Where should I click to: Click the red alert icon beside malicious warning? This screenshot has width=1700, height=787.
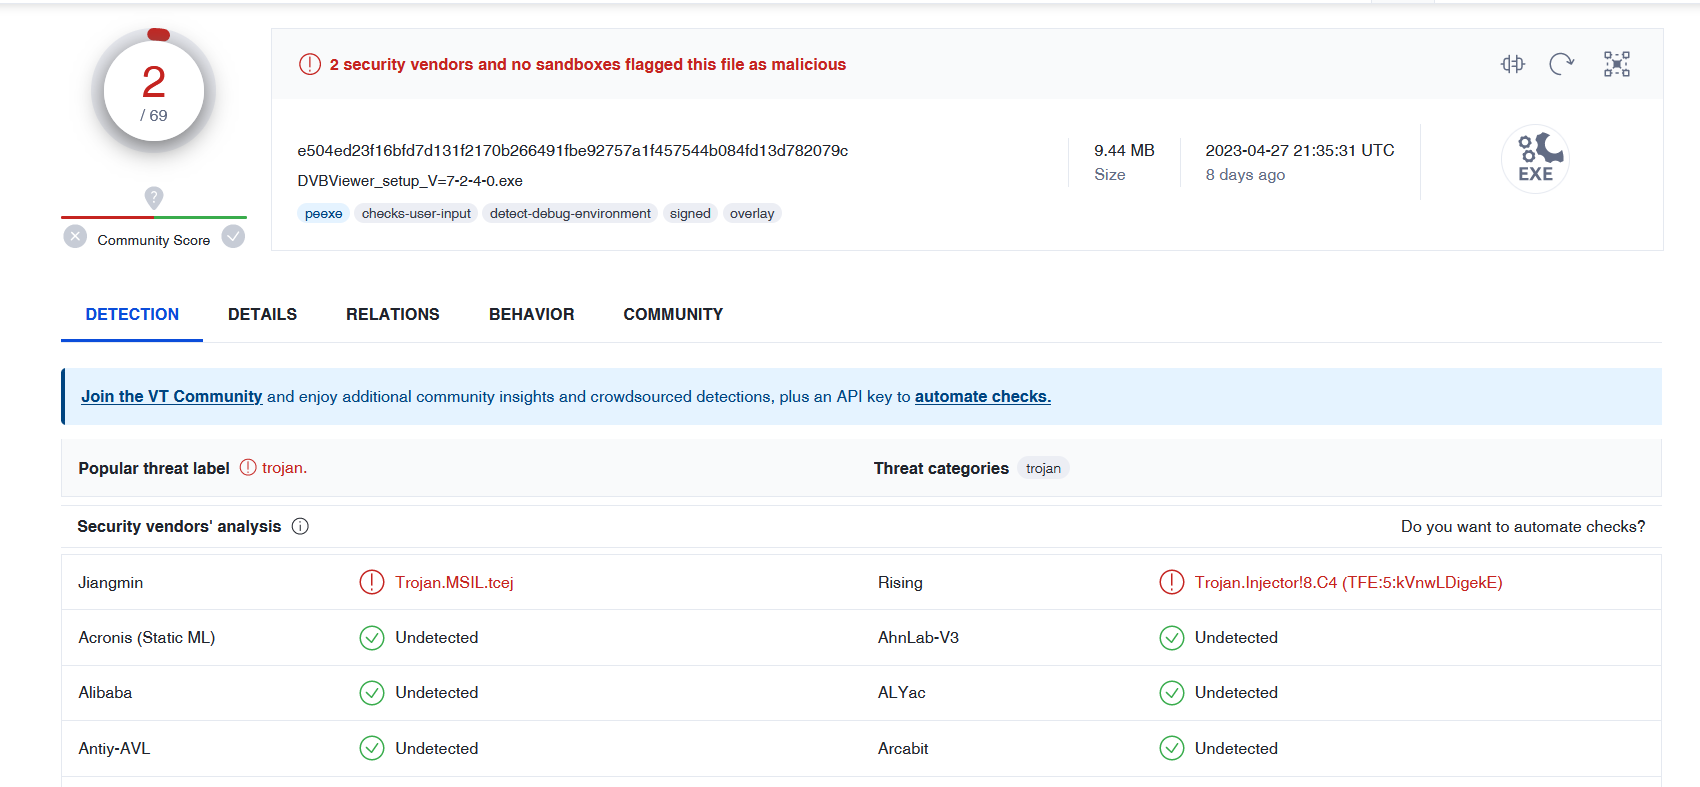310,64
